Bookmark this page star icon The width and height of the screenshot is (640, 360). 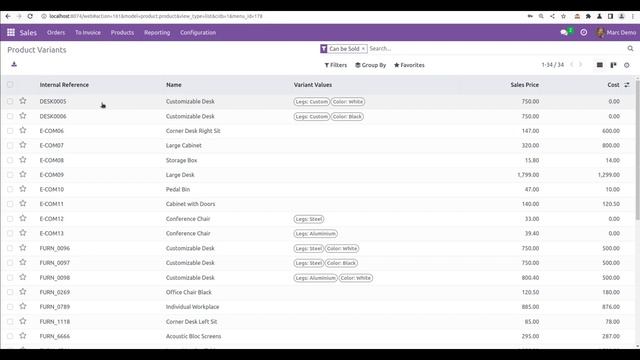pyautogui.click(x=563, y=16)
